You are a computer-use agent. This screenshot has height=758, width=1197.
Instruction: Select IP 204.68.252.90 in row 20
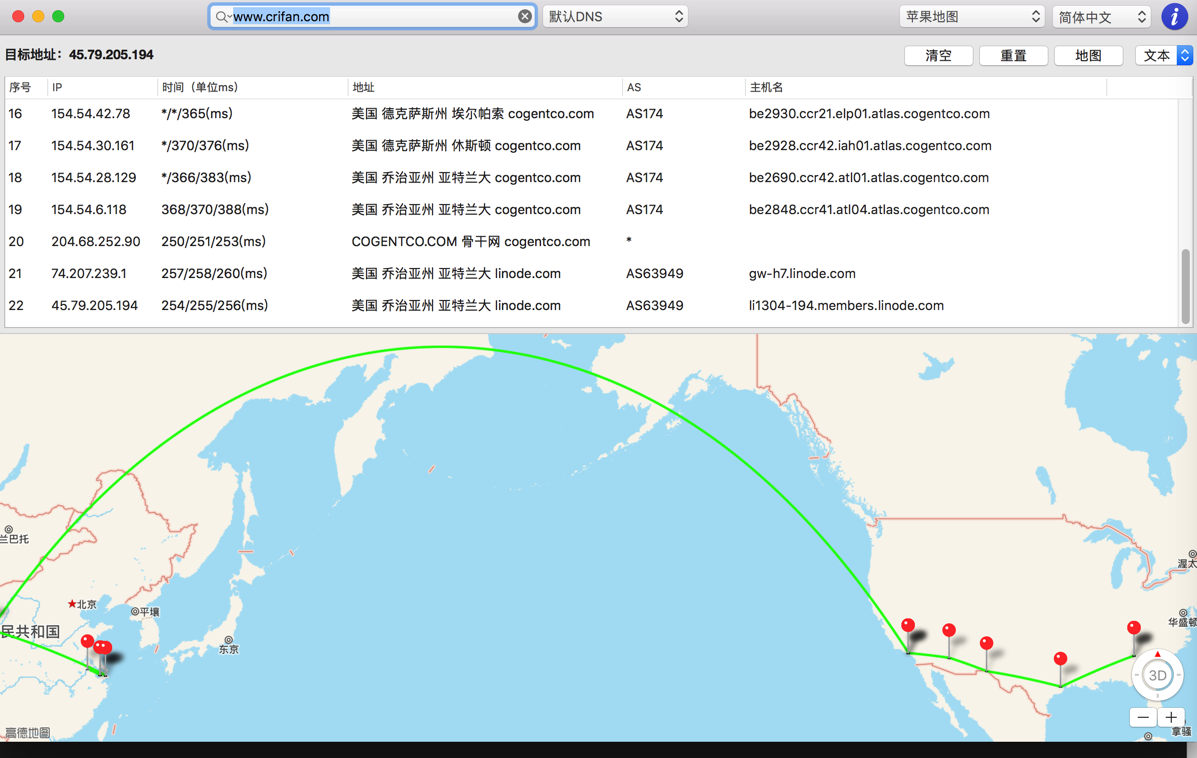pyautogui.click(x=95, y=242)
